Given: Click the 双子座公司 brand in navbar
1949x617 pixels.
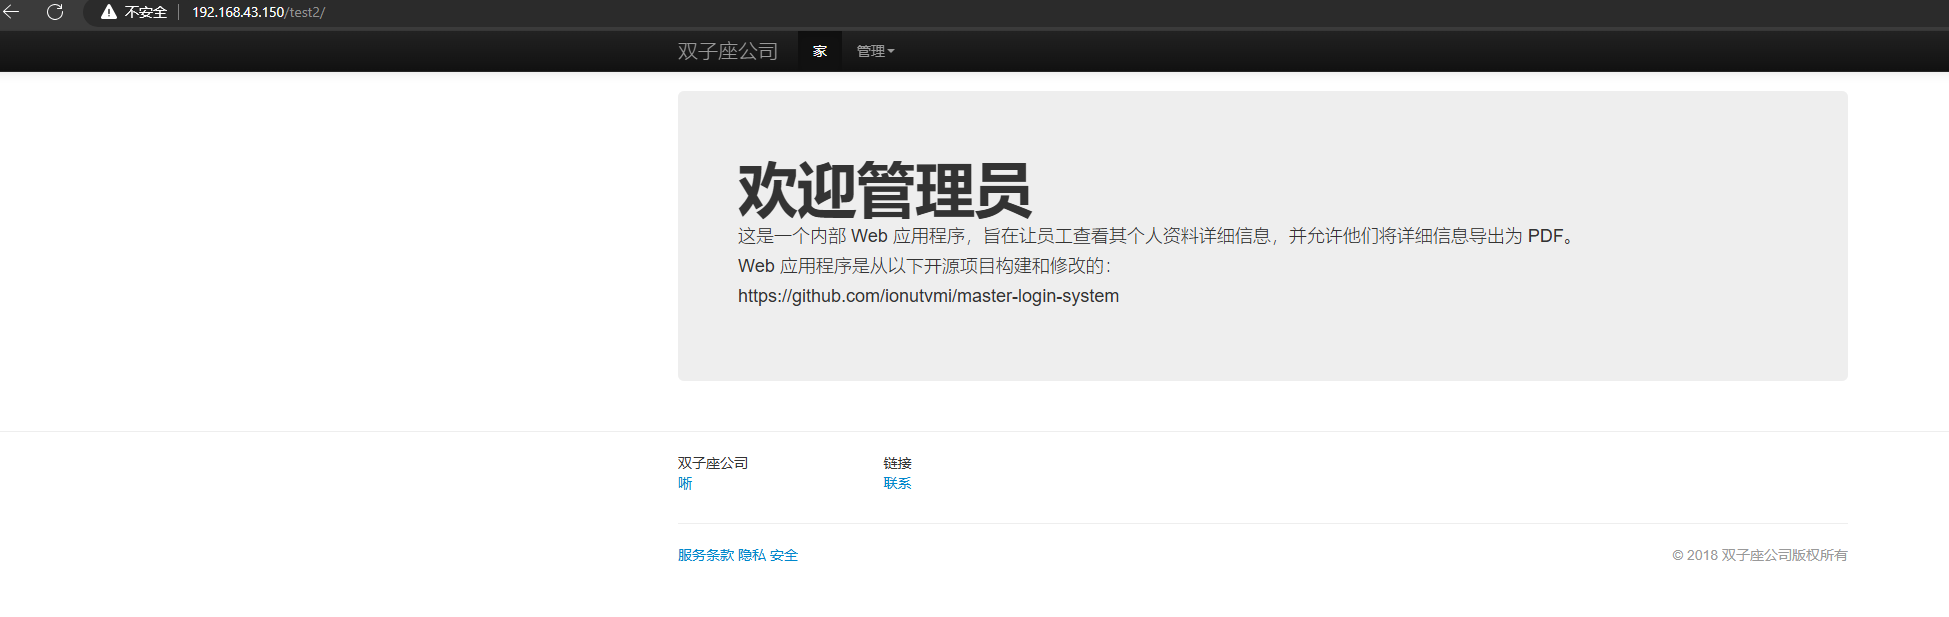Looking at the screenshot, I should (727, 51).
